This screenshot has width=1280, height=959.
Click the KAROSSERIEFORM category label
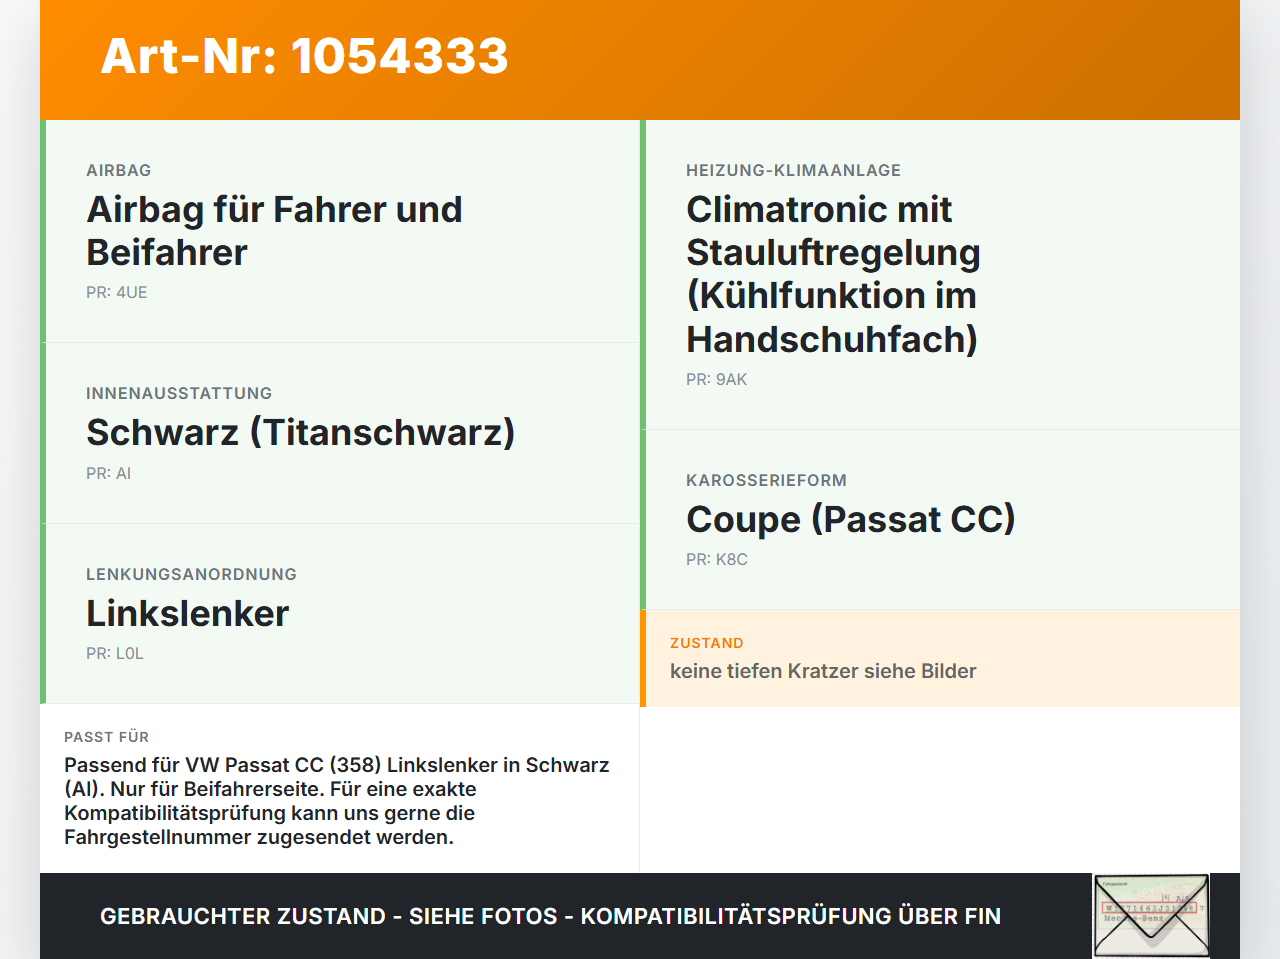[767, 481]
